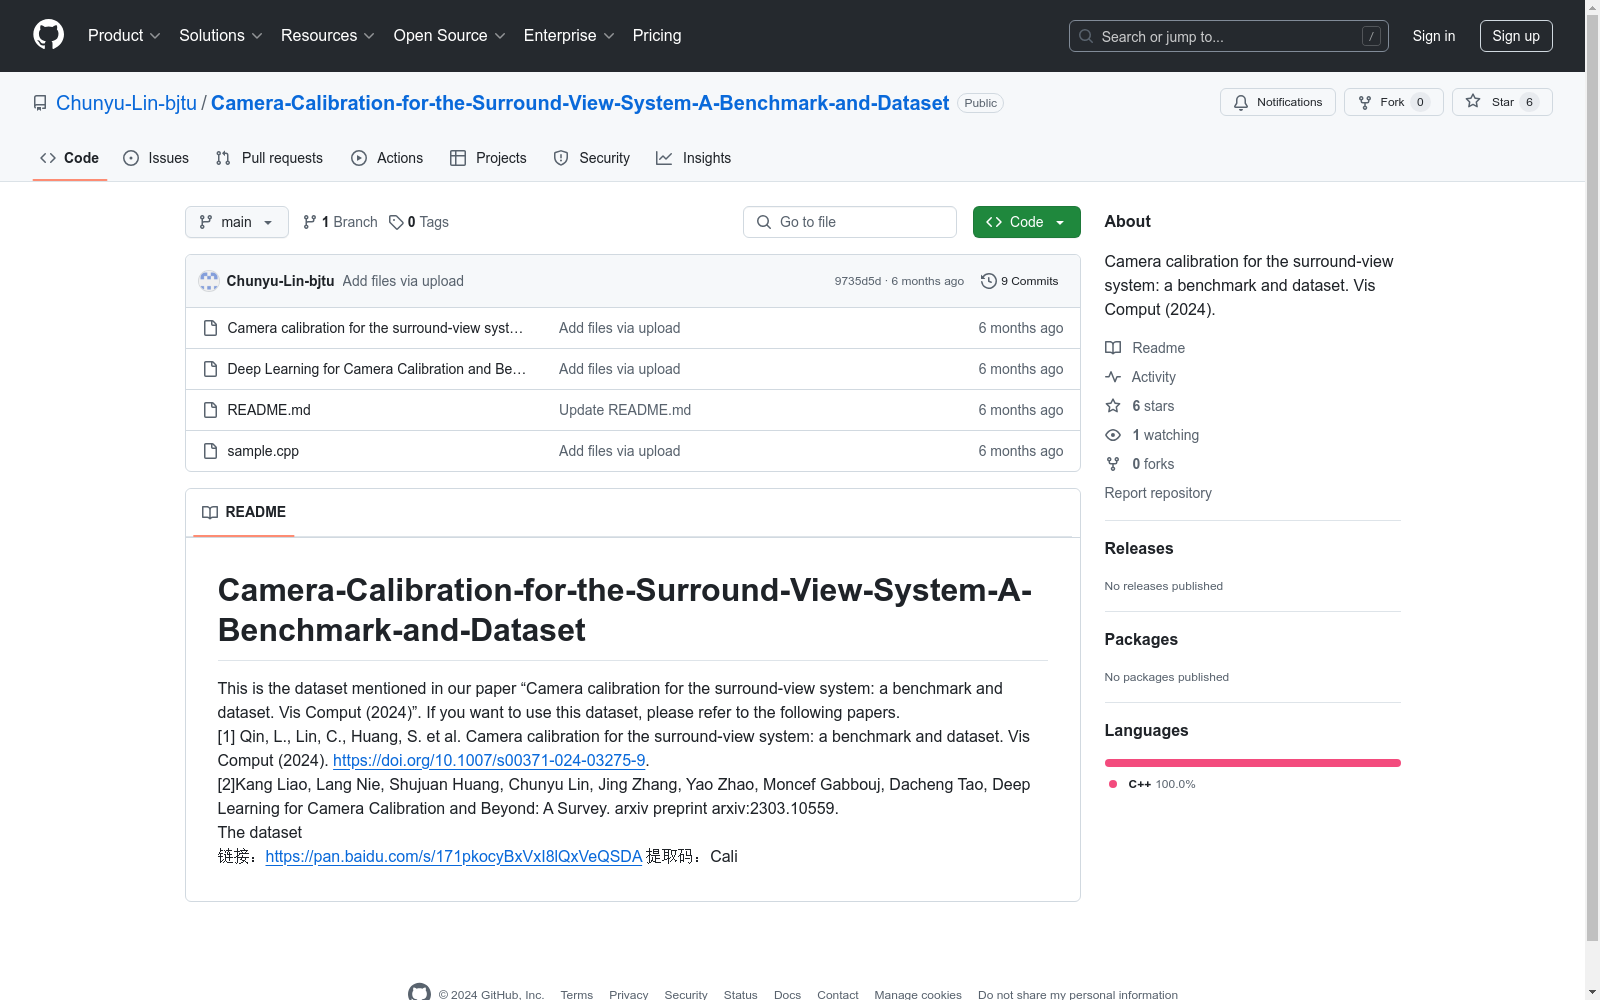Click the file icon of sample.cpp row
Viewport: 1600px width, 1000px height.
click(210, 451)
